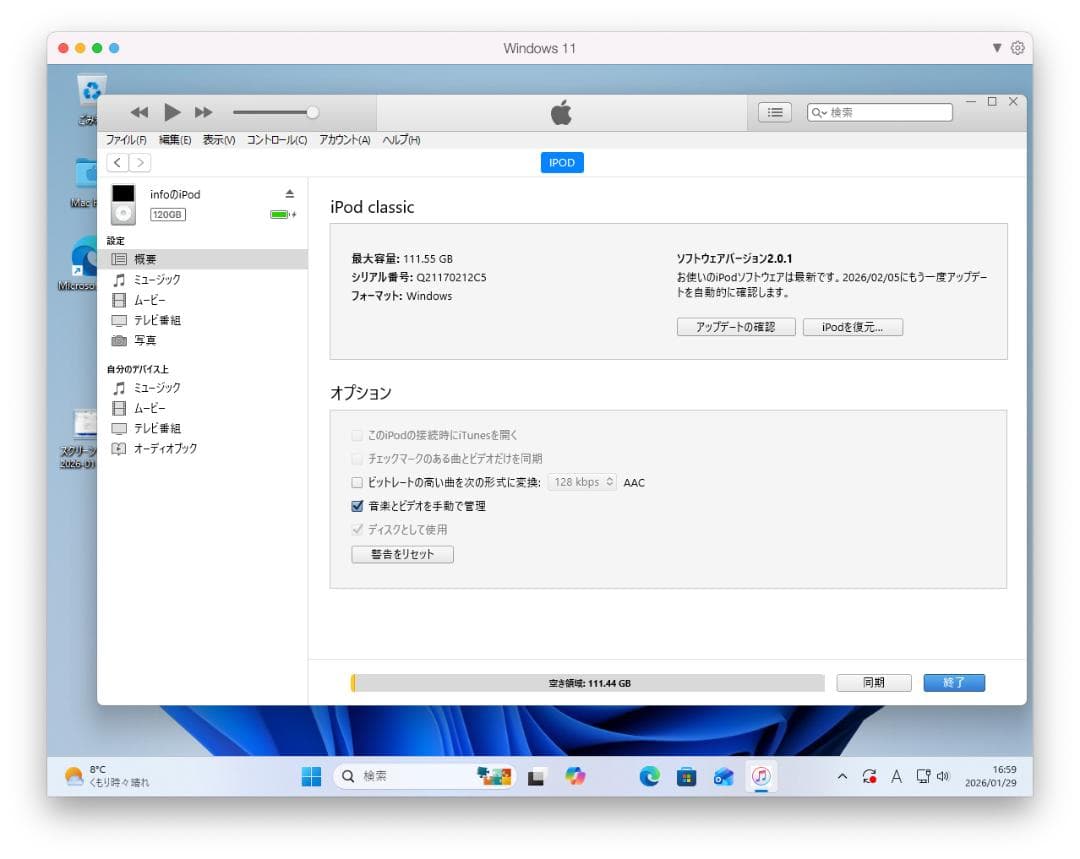
Task: Open iTunes from the Windows taskbar
Action: 762,775
